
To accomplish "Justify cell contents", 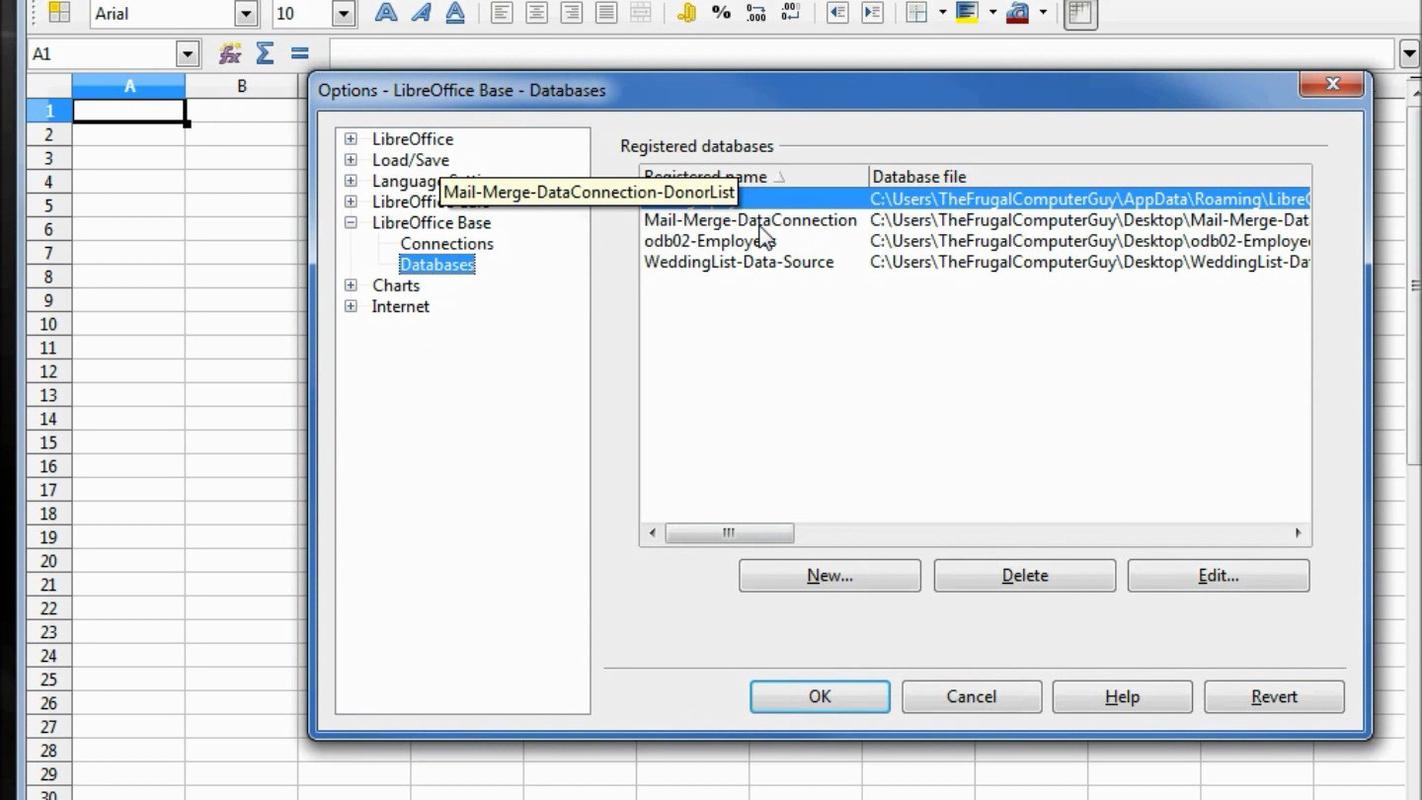I will click(606, 13).
